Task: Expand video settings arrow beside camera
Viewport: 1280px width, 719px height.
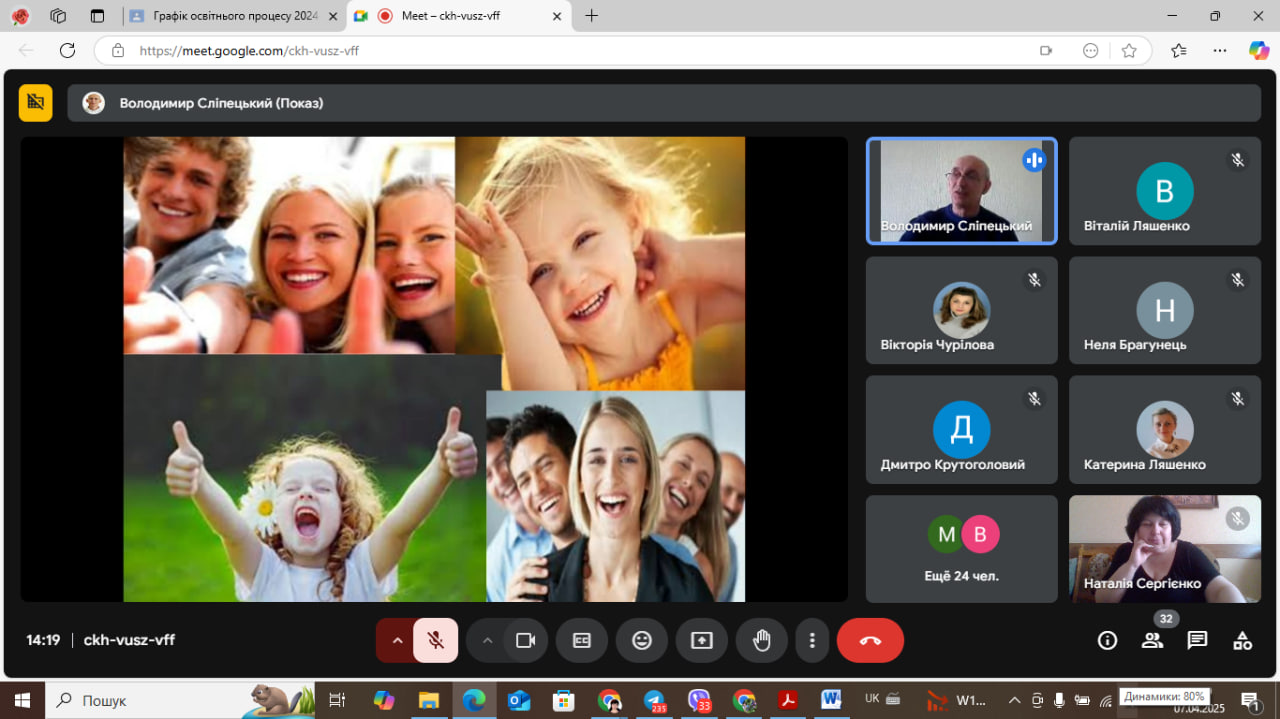Action: pyautogui.click(x=487, y=641)
